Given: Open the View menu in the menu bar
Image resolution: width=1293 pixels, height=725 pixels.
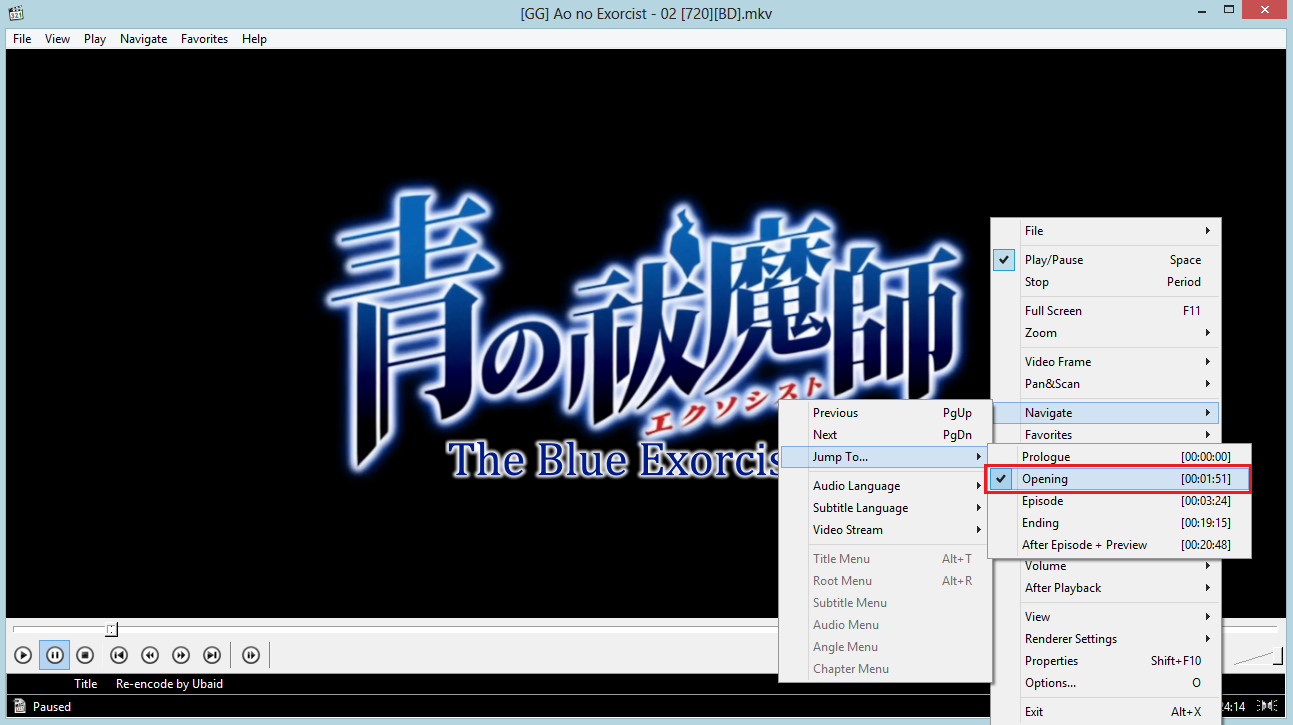Looking at the screenshot, I should tap(58, 39).
